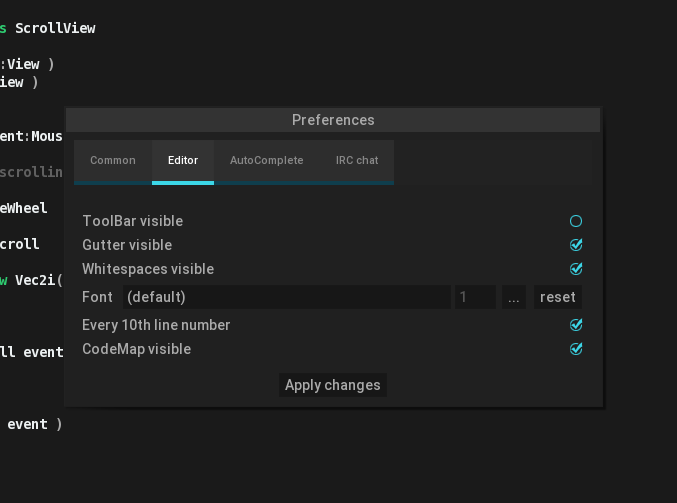The image size is (677, 503).
Task: Go to the IRC chat tab
Action: [357, 160]
